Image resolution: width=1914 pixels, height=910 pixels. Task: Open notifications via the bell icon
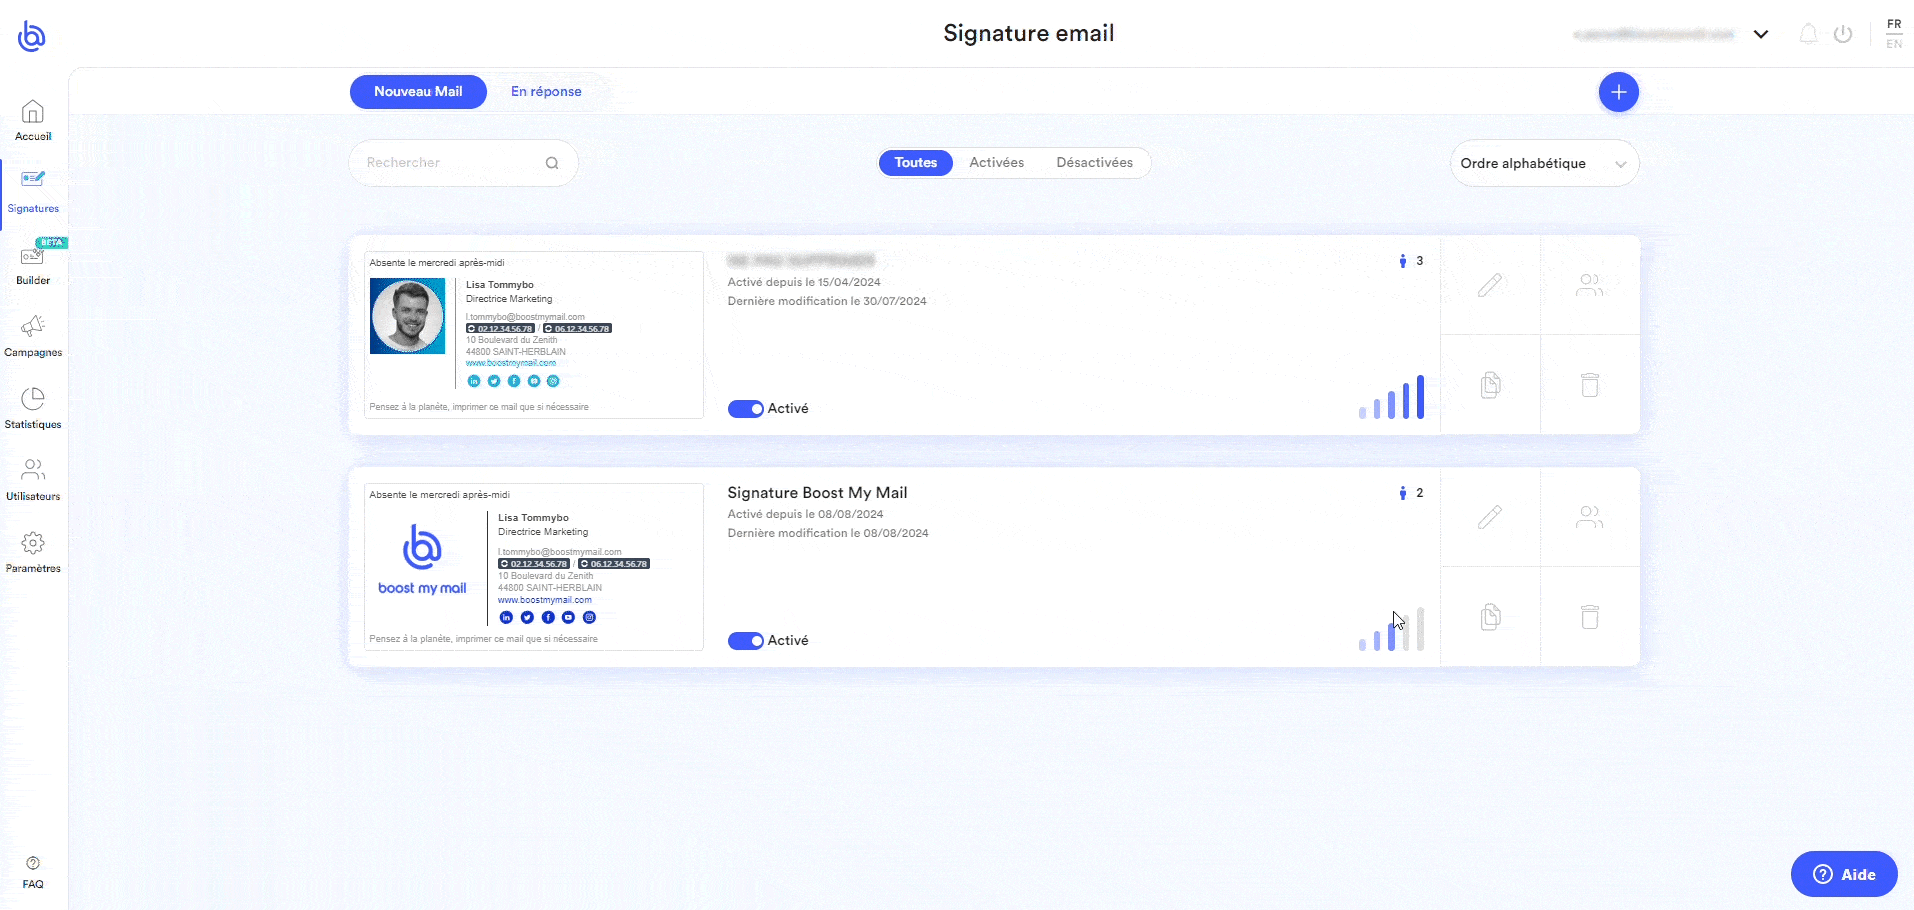[x=1807, y=33]
